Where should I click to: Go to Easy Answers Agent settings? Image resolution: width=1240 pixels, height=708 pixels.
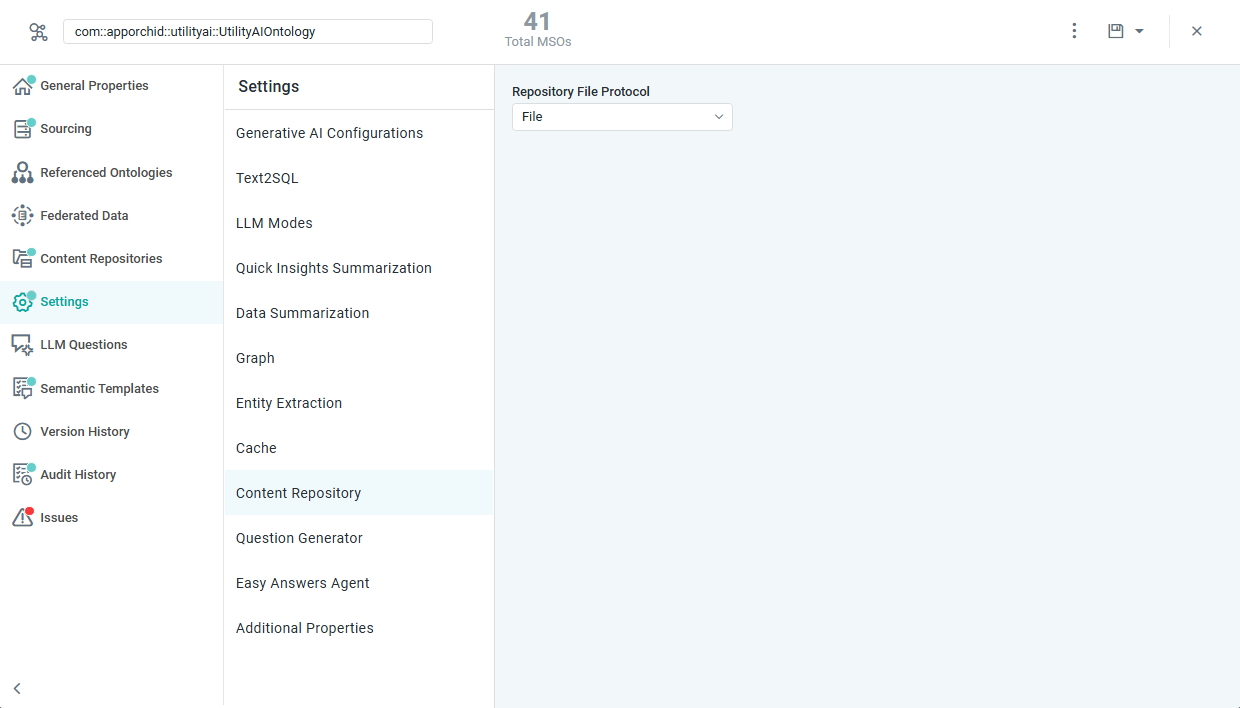coord(359,583)
